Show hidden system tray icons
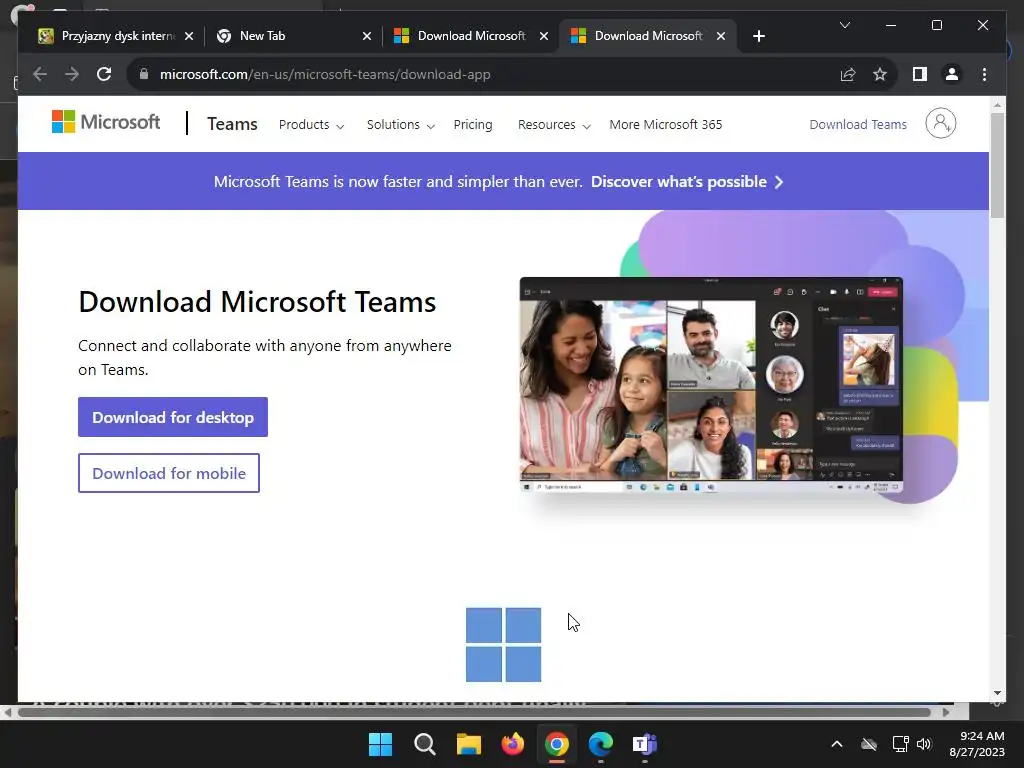 coord(837,744)
